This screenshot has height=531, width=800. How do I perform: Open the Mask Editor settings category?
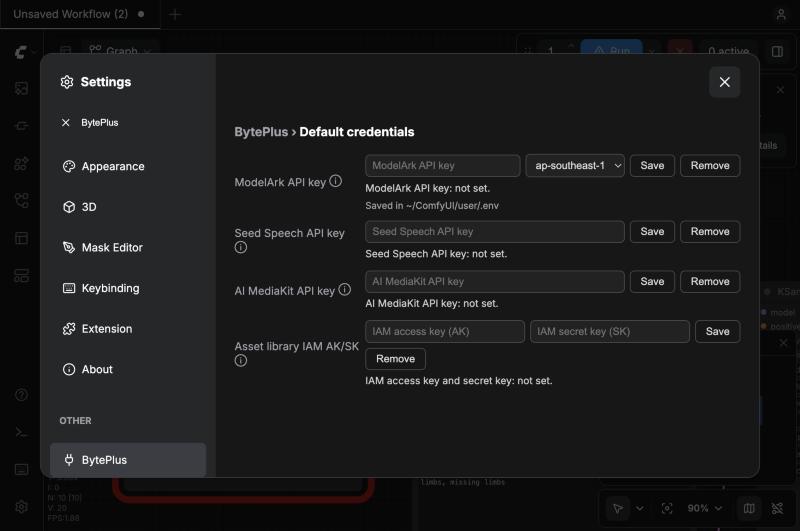coord(128,247)
